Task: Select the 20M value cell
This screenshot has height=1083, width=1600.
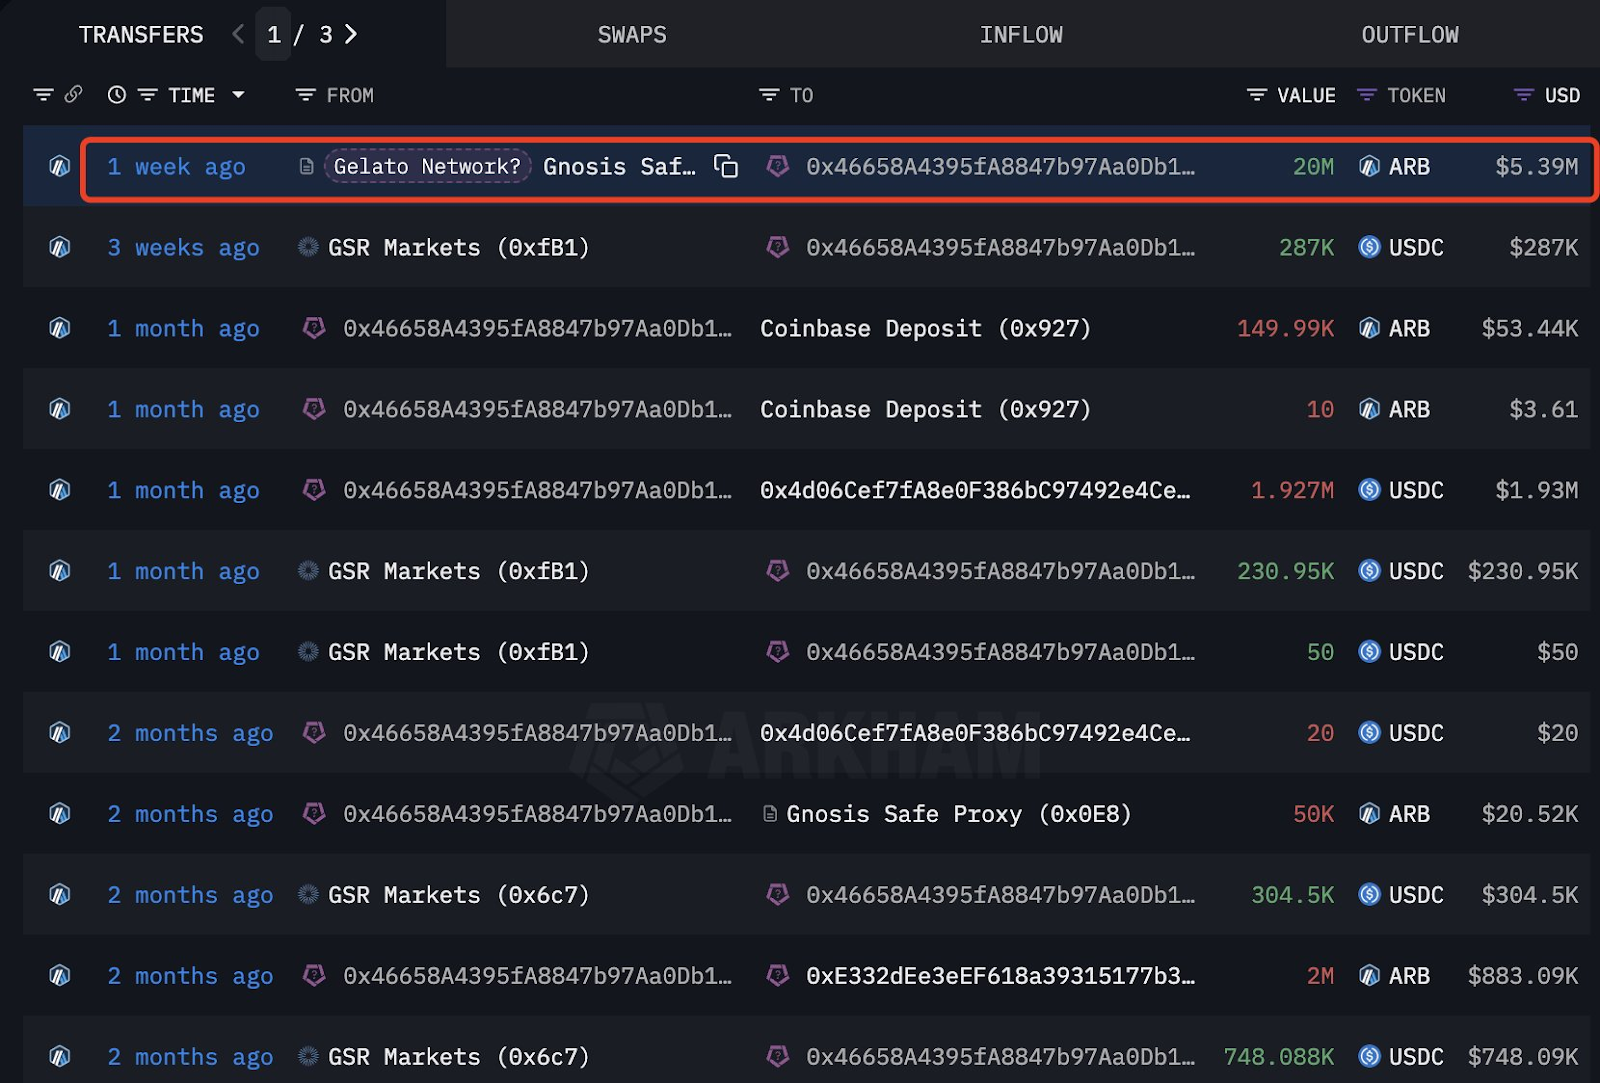Action: (x=1313, y=167)
